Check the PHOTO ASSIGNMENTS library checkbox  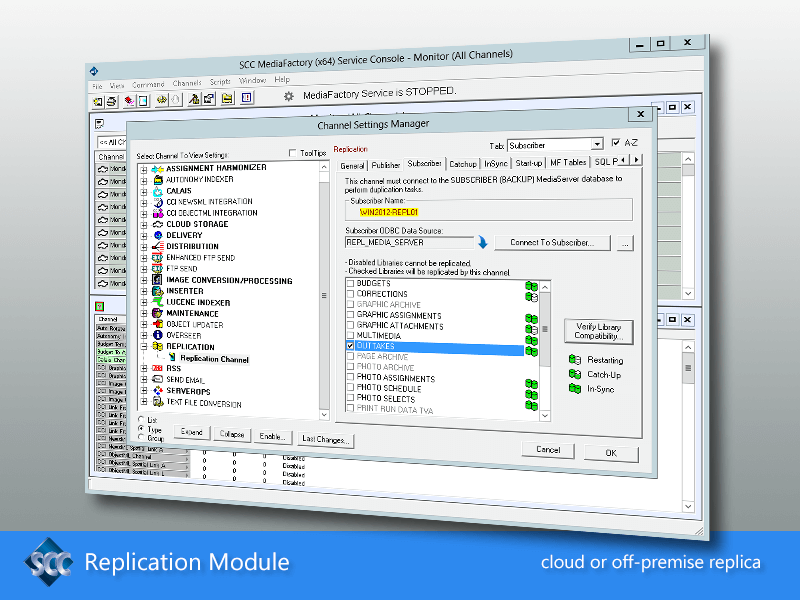pos(351,377)
